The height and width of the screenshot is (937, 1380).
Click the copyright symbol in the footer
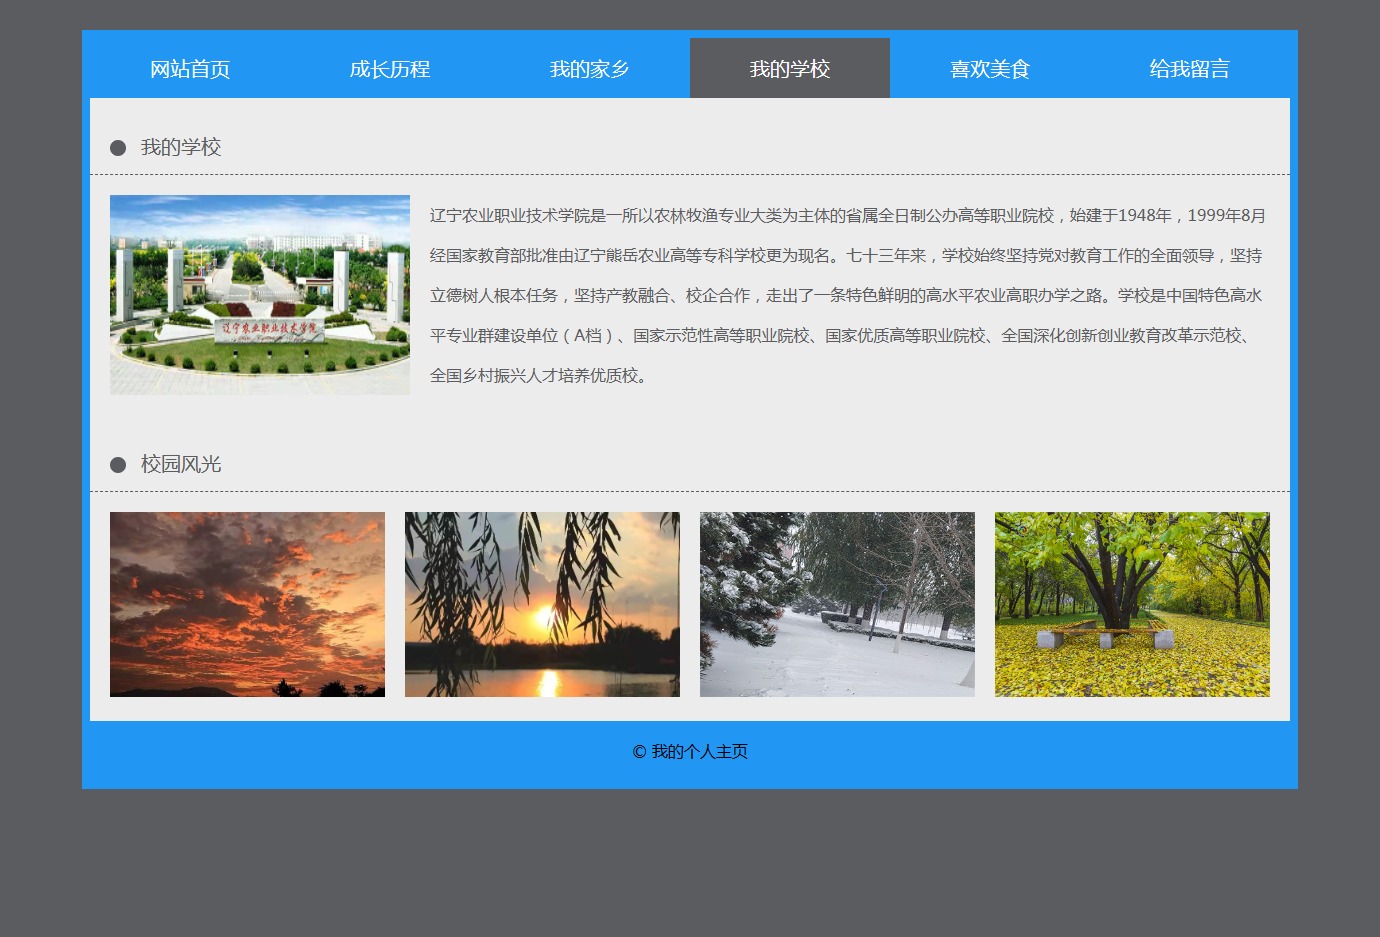pos(639,752)
